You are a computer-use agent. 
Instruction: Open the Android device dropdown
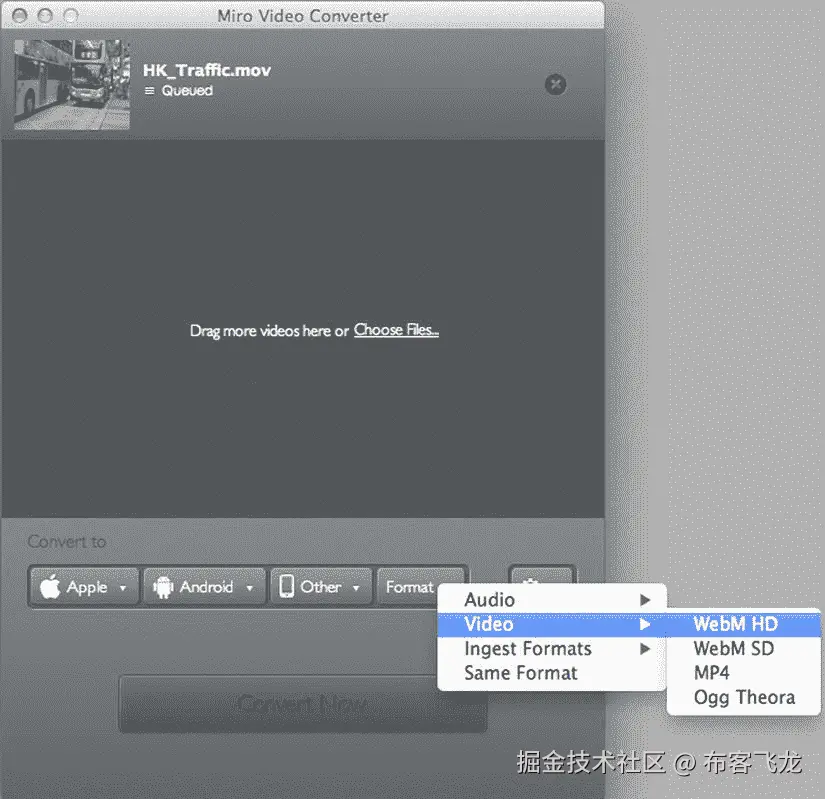tap(204, 587)
